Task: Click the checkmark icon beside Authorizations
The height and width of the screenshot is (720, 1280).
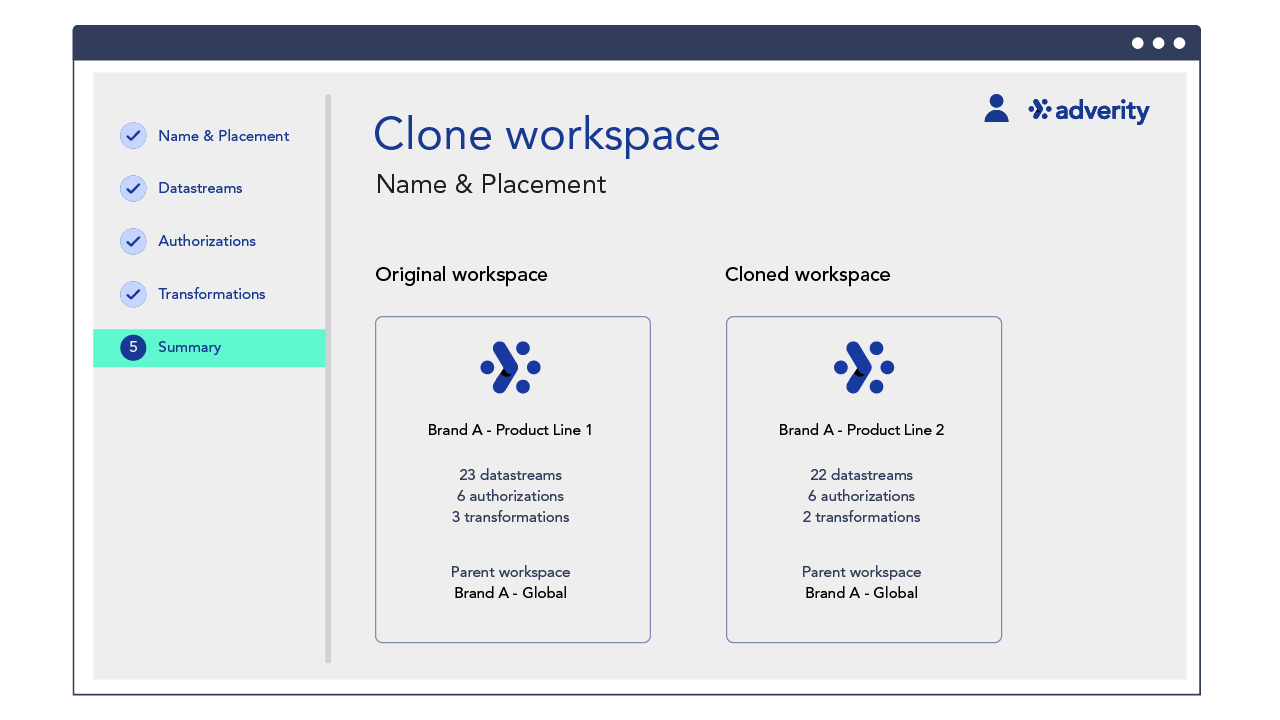Action: click(x=133, y=241)
